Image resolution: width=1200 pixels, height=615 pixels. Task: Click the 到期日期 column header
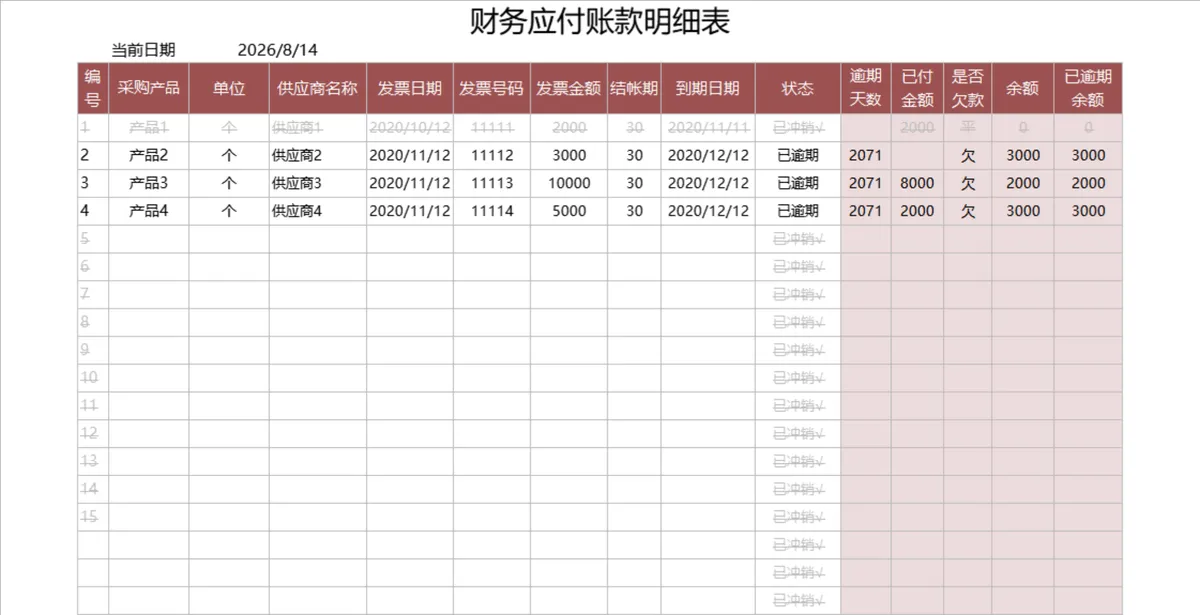coord(708,88)
